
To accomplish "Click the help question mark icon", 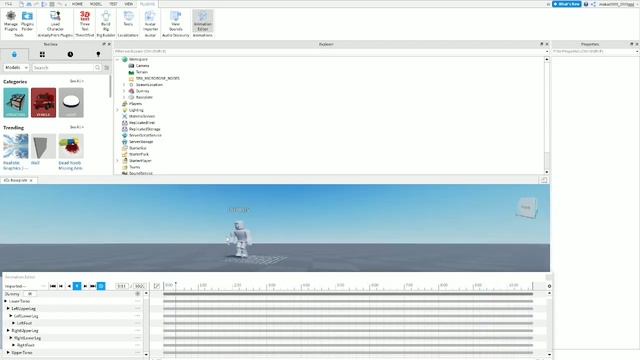I will pos(586,4).
